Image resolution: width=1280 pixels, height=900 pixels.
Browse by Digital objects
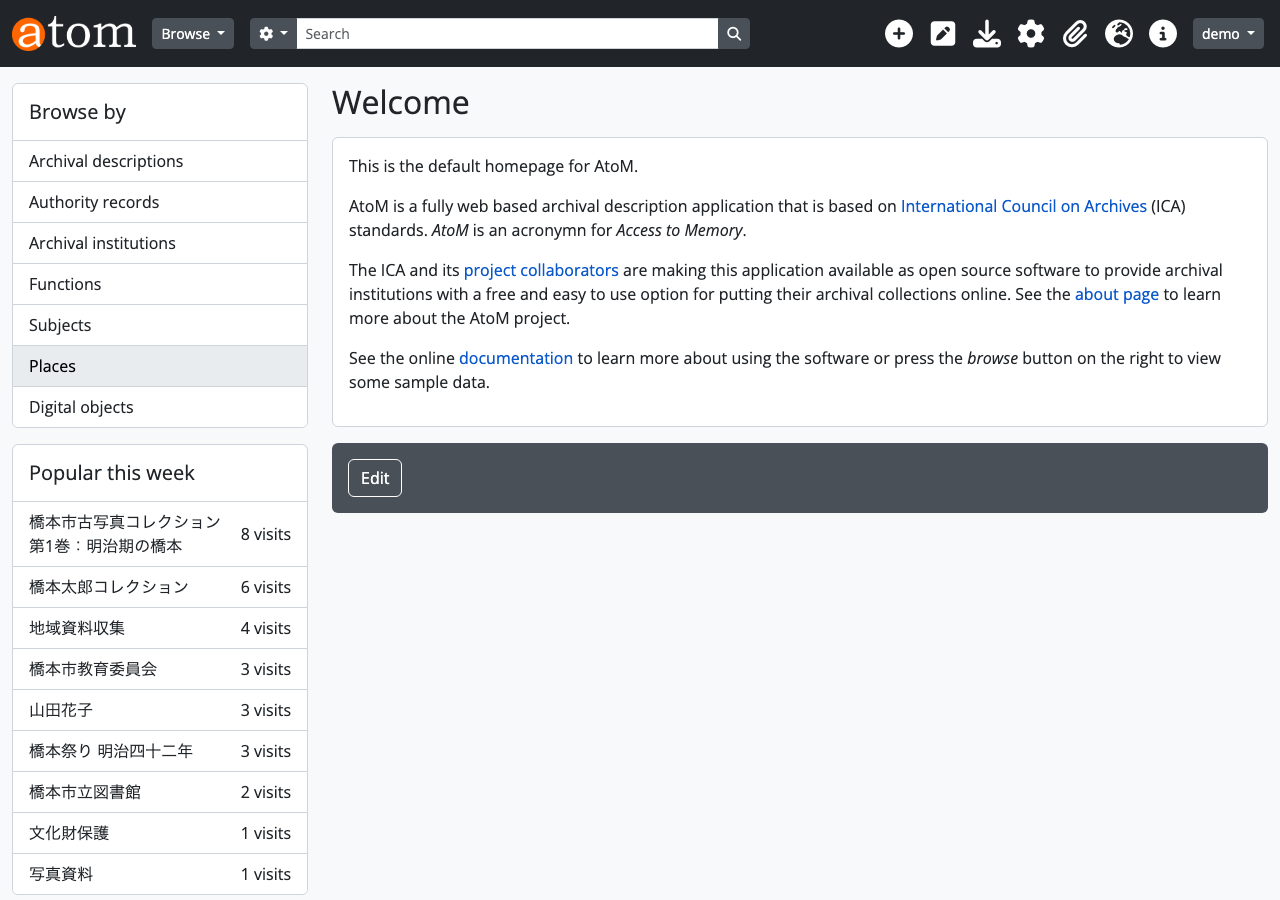[x=160, y=407]
